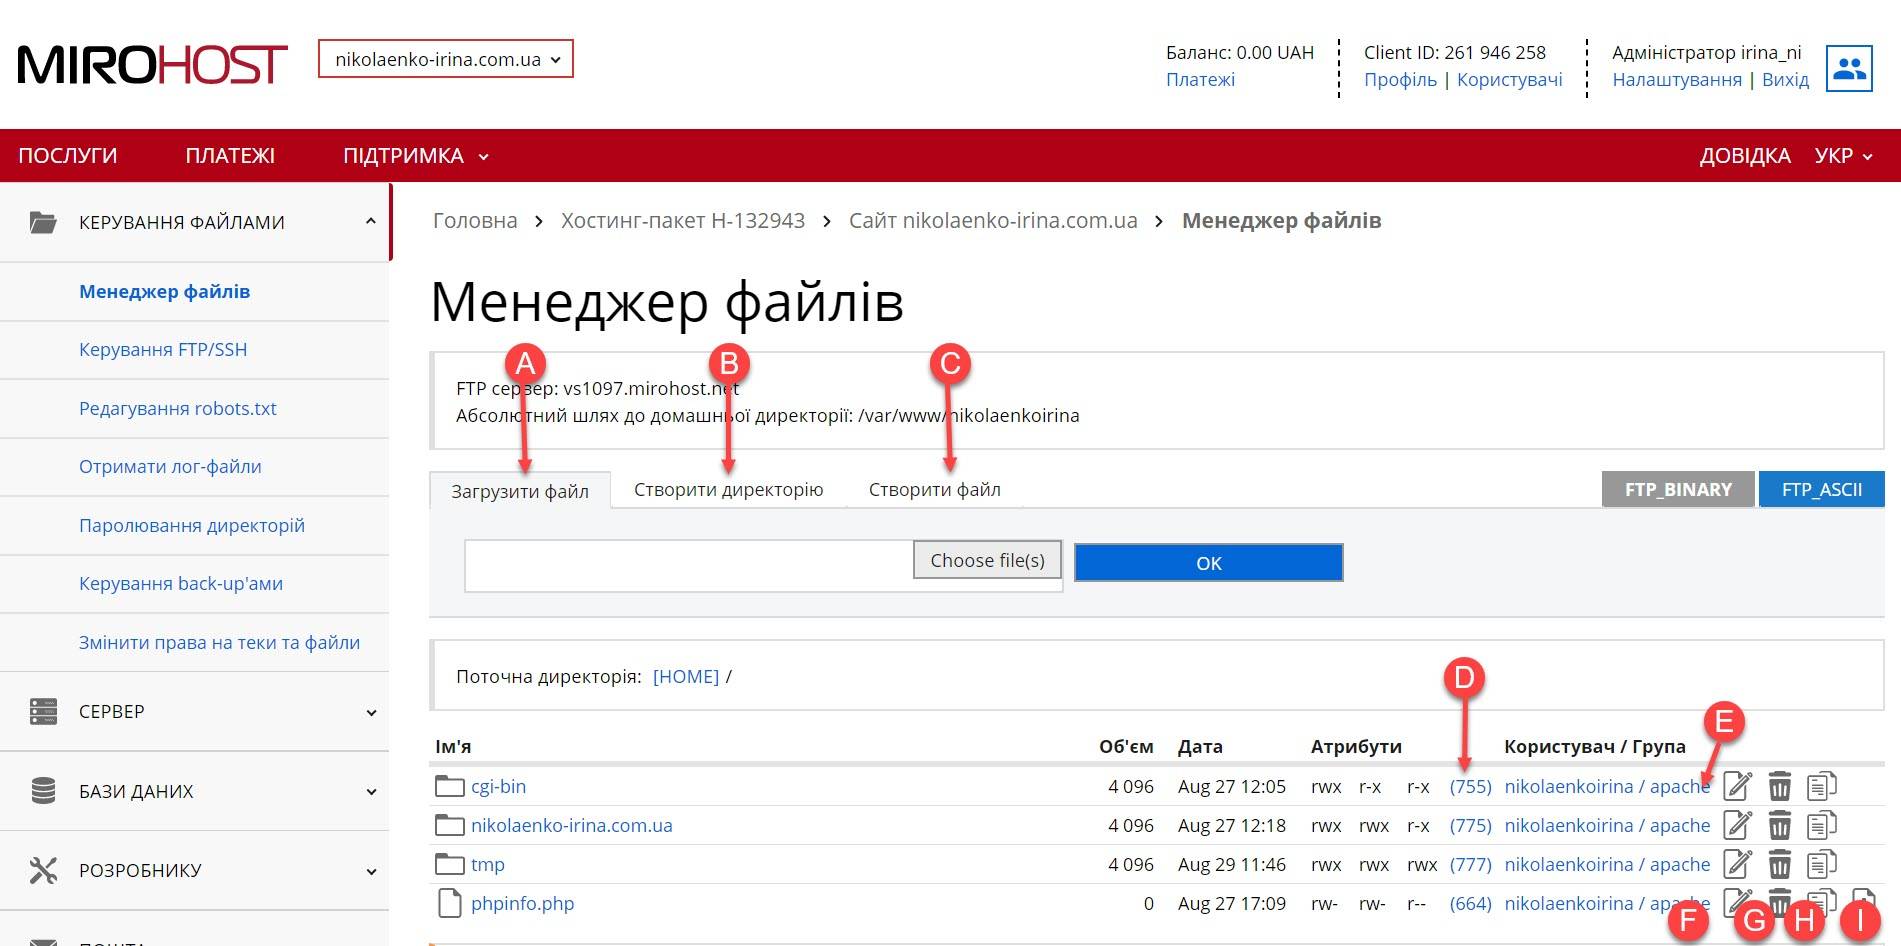Open the Підтримка menu dropdown
The width and height of the screenshot is (1901, 946).
coord(416,156)
